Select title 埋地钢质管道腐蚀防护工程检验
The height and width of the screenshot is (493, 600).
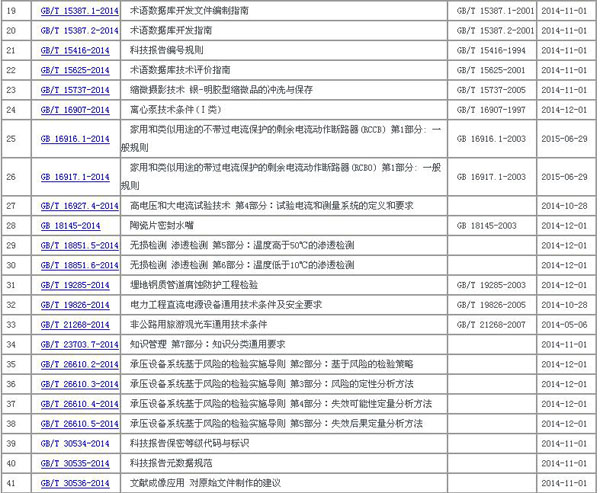click(194, 286)
